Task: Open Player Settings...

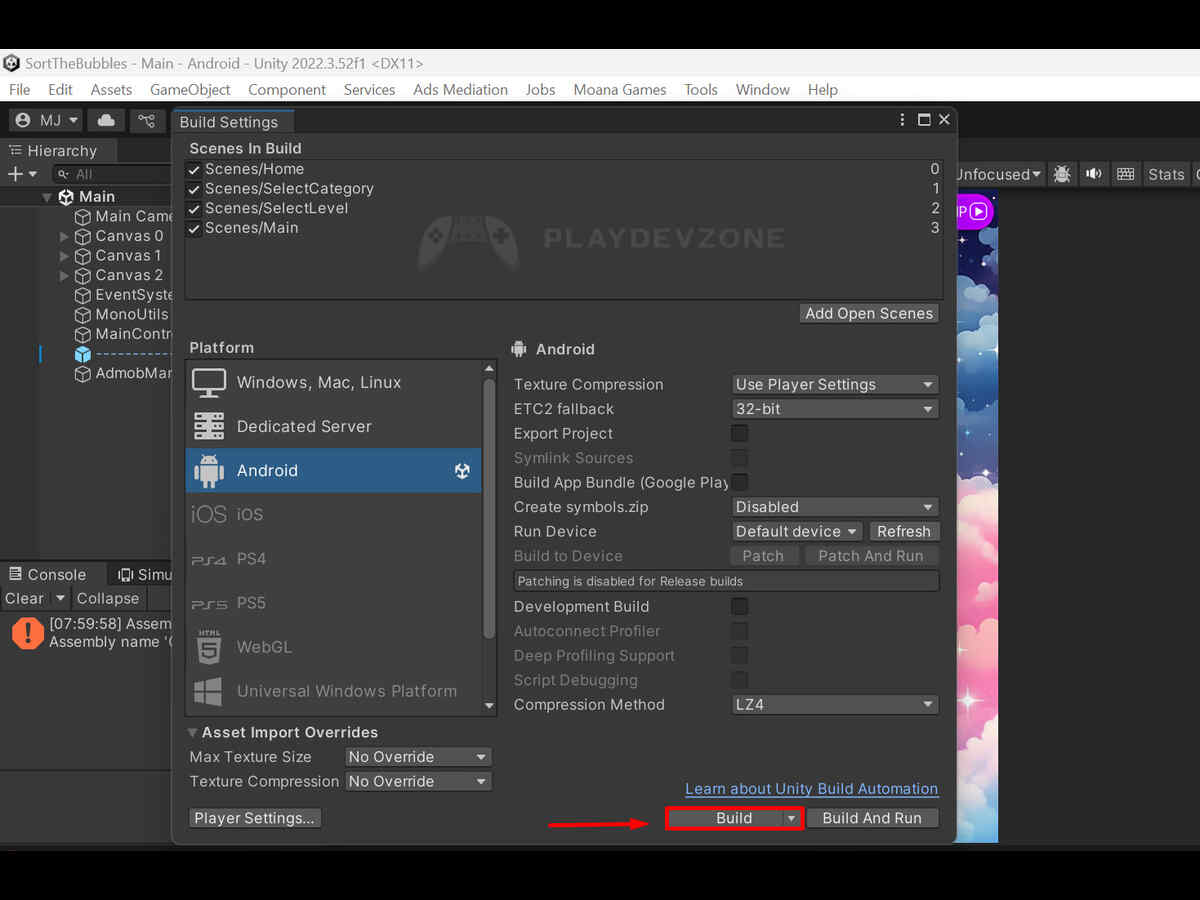Action: (x=255, y=818)
